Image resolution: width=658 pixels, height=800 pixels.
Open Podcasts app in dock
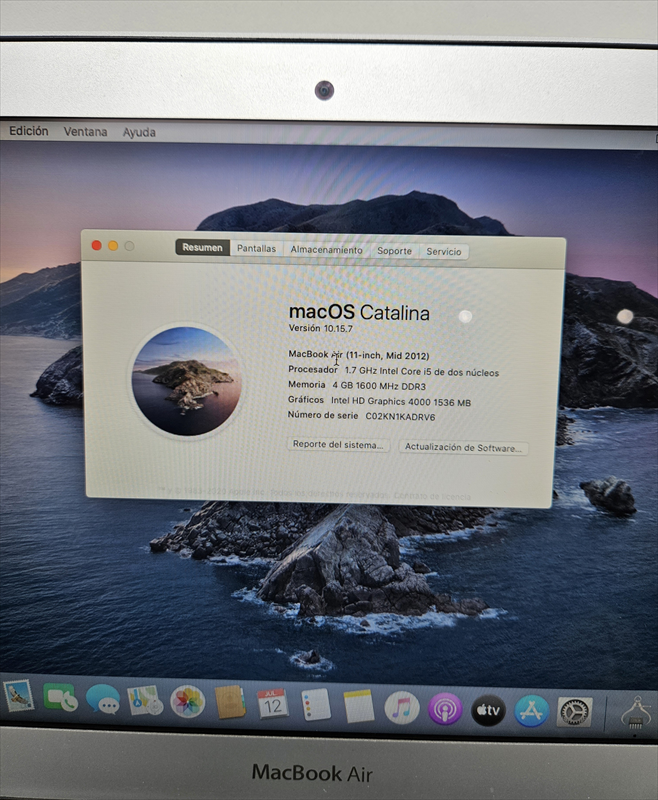click(x=445, y=708)
